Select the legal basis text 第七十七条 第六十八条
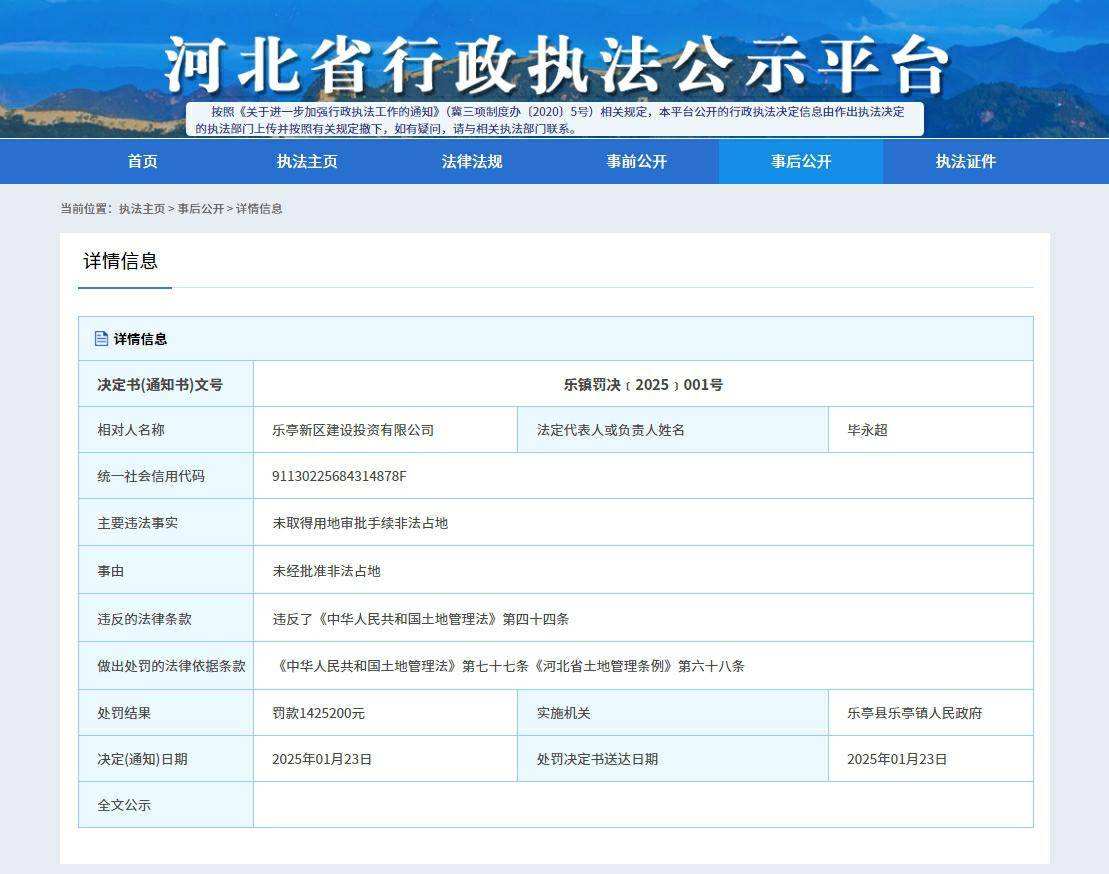The image size is (1109, 874). click(509, 665)
